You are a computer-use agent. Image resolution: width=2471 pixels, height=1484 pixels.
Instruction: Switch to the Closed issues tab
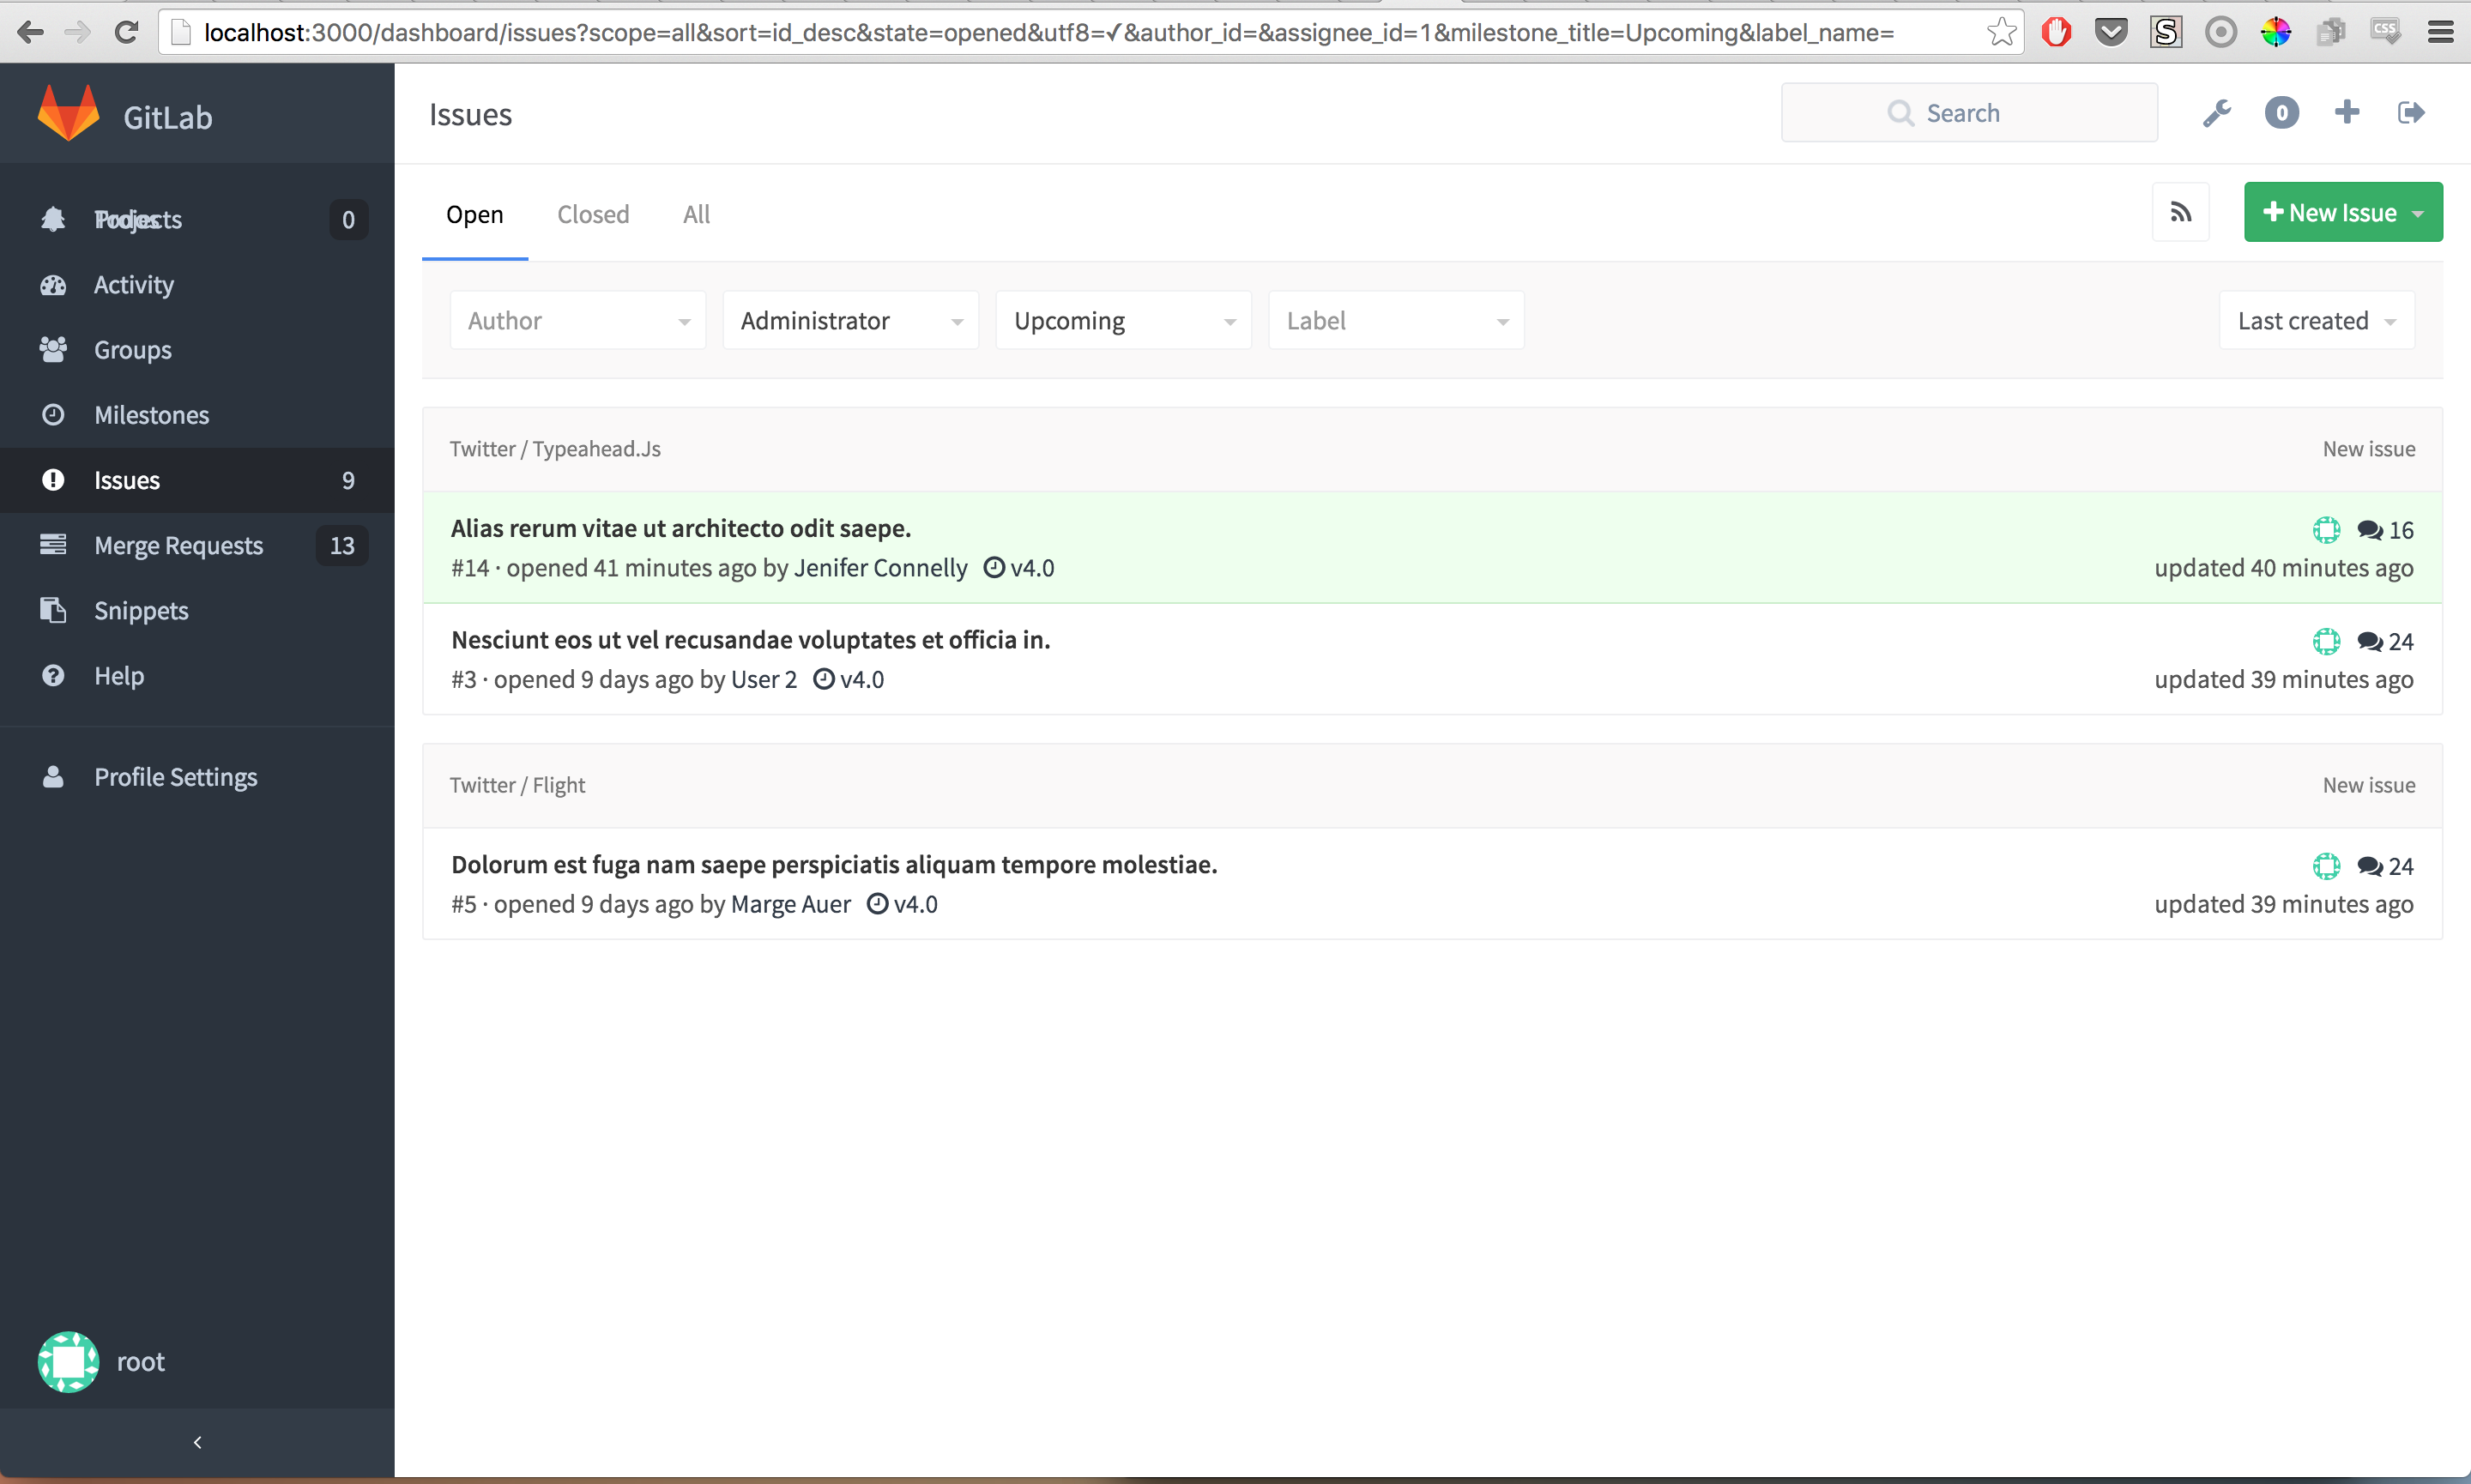pos(593,215)
